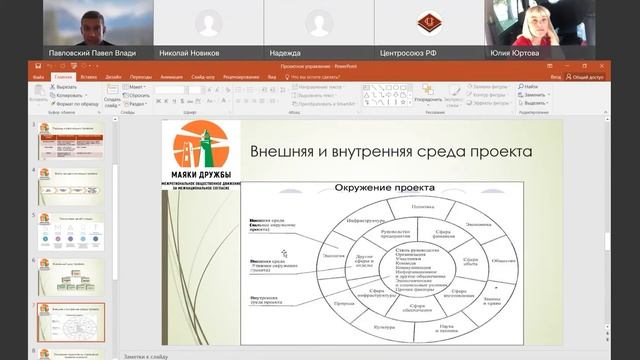Switch to the Дизайн tab

(113, 77)
